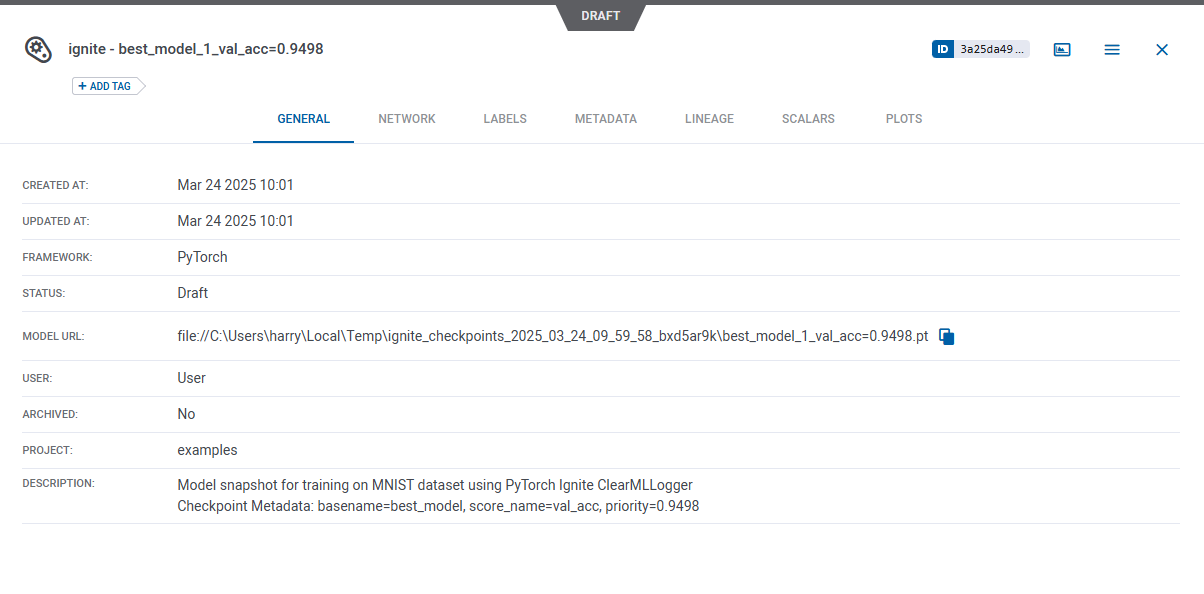
Task: Switch to the Network tab
Action: [x=406, y=119]
